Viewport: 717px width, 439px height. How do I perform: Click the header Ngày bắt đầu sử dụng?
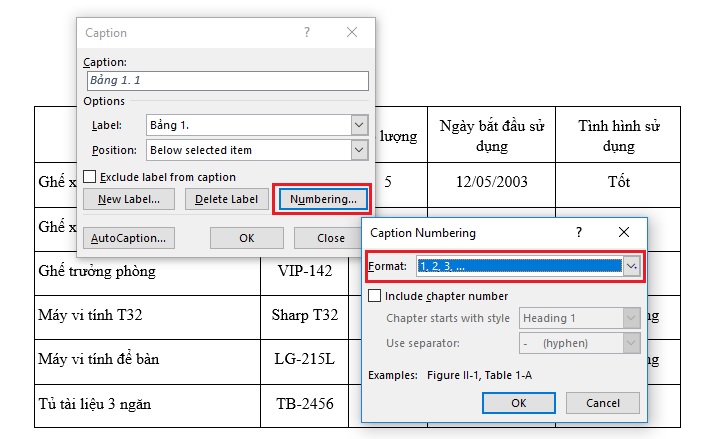[492, 135]
